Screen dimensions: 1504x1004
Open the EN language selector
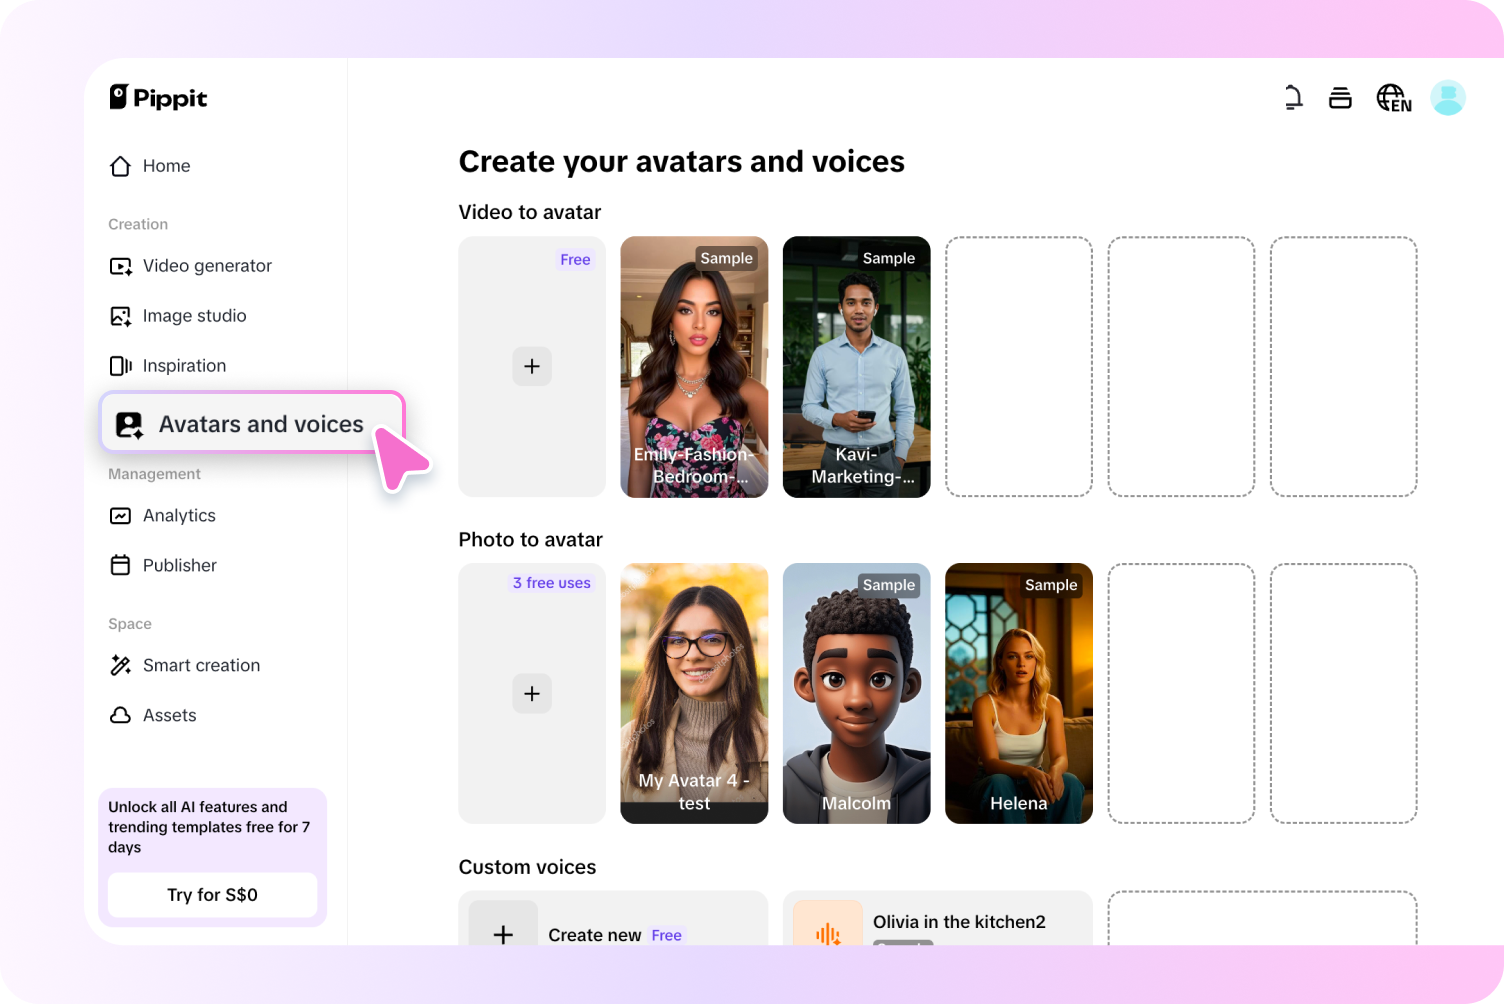point(1393,97)
